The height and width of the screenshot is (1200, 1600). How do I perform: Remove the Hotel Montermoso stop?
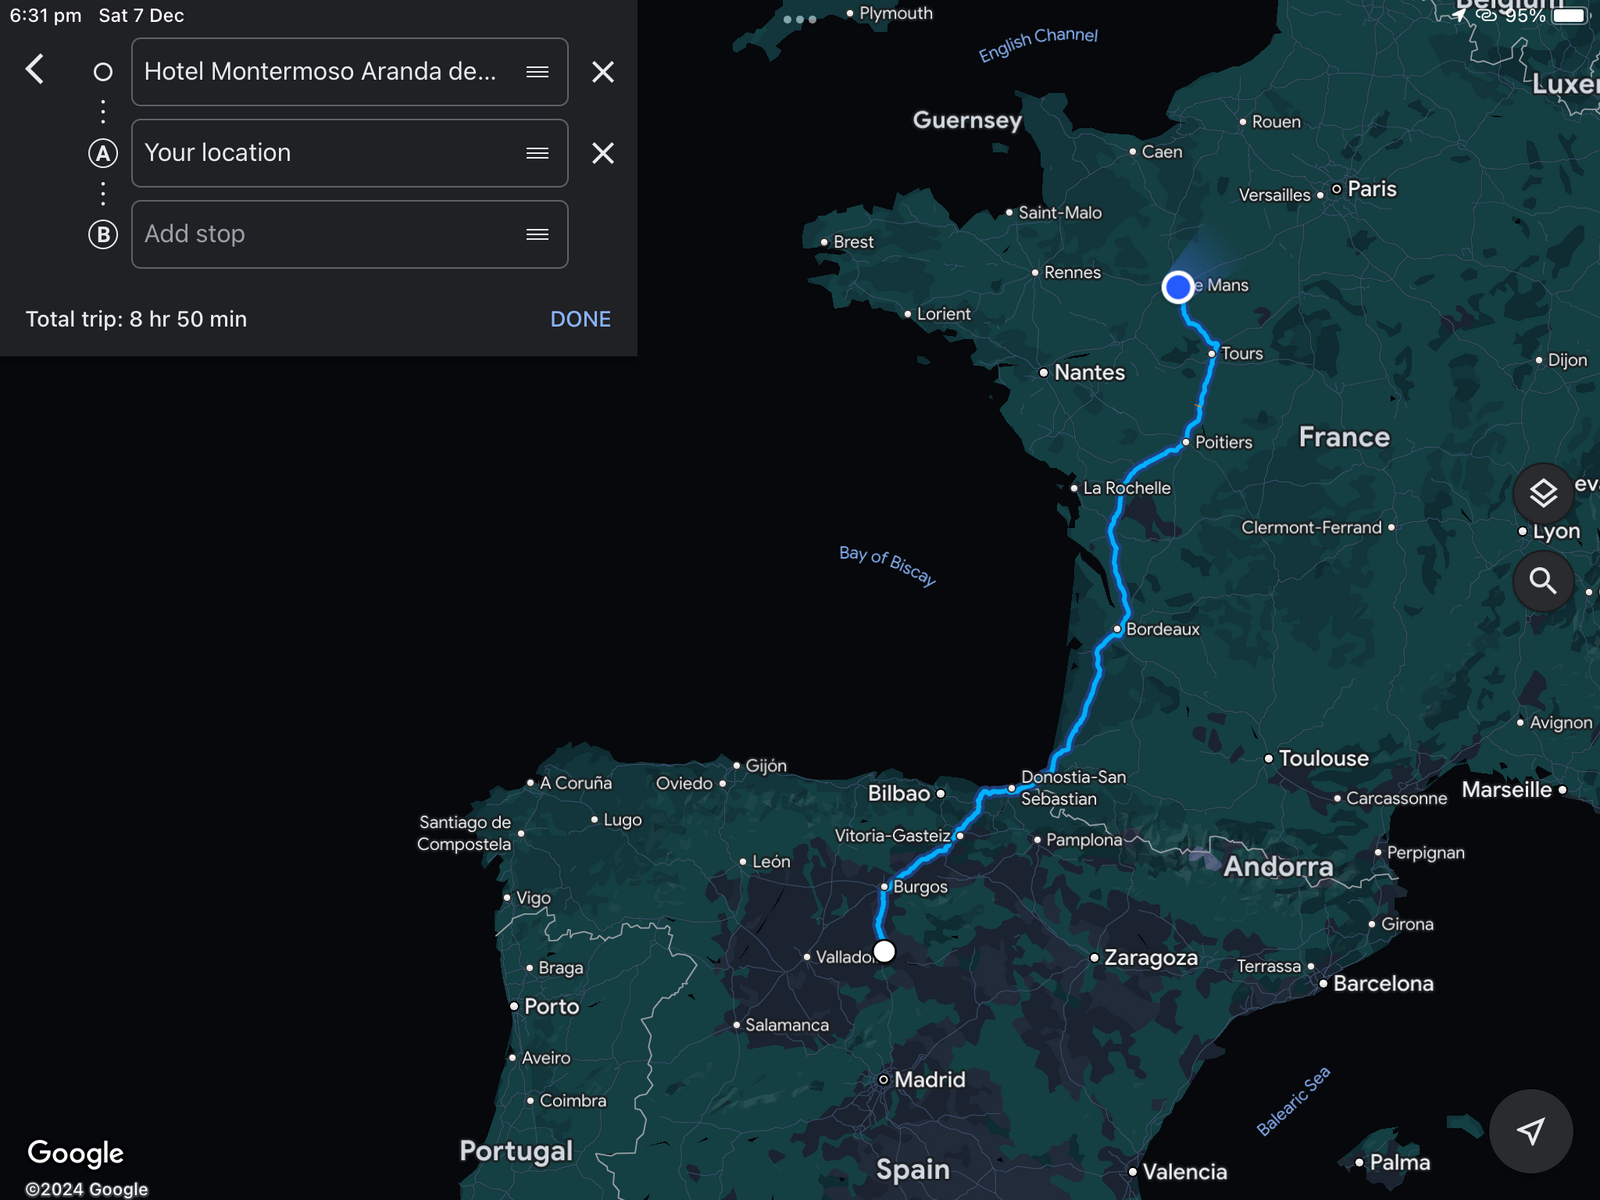(x=602, y=72)
